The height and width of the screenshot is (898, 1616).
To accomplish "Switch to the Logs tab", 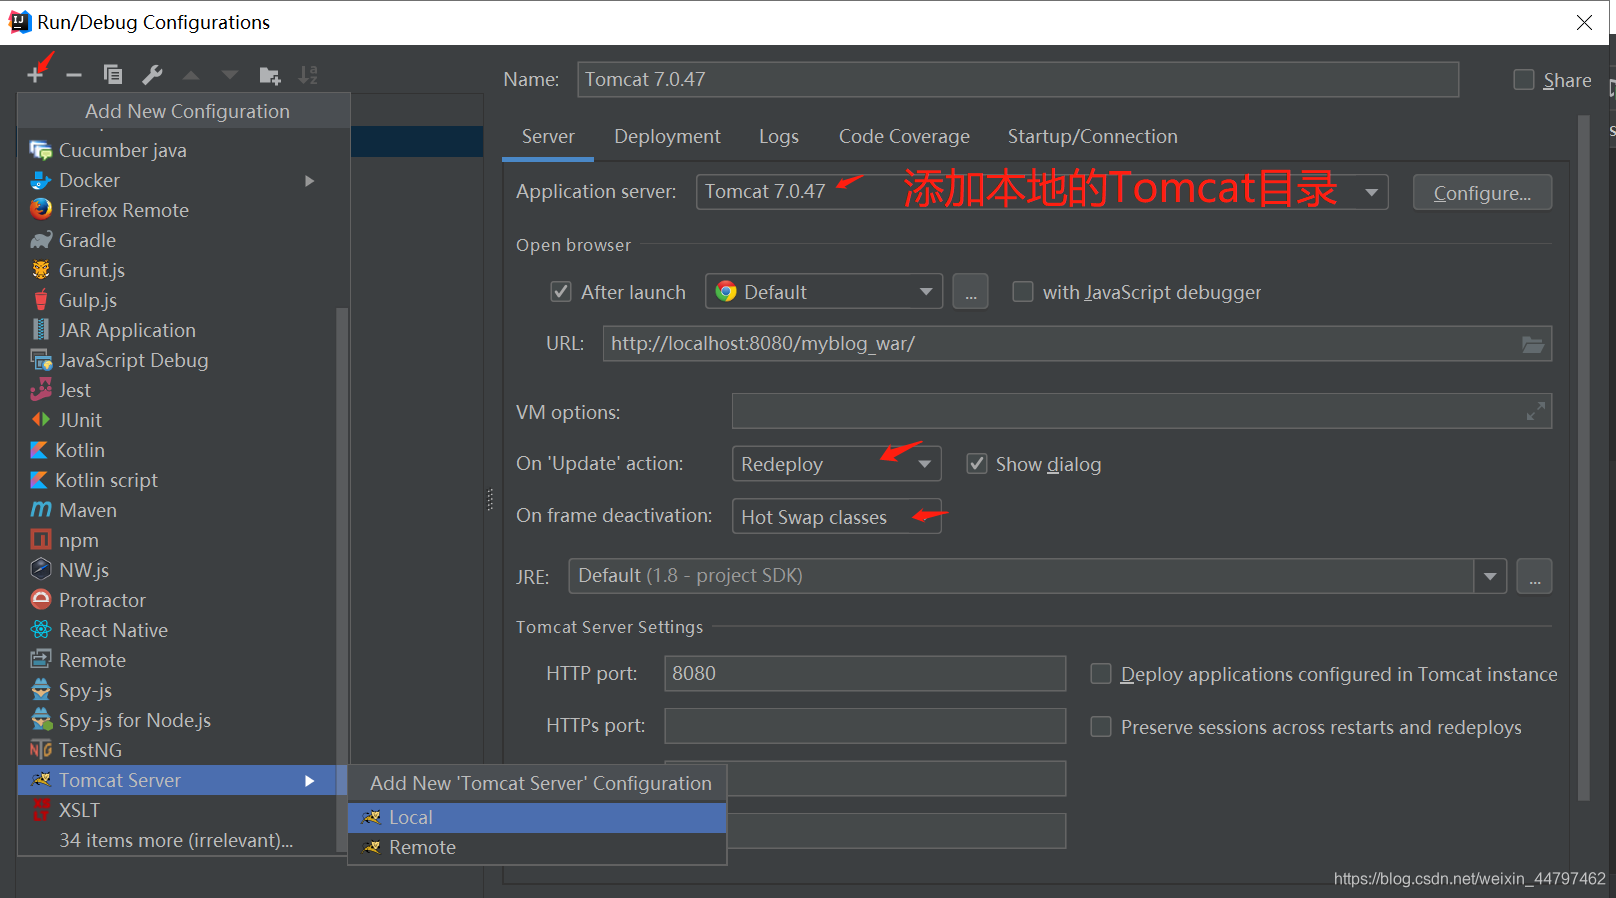I will [778, 137].
